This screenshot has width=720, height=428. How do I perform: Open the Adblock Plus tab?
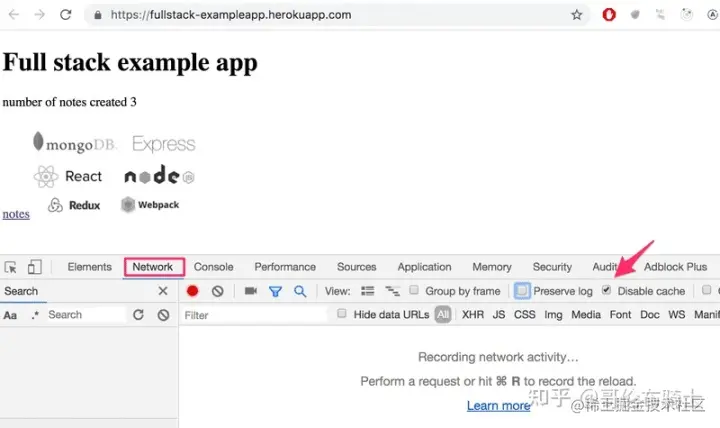pos(675,267)
